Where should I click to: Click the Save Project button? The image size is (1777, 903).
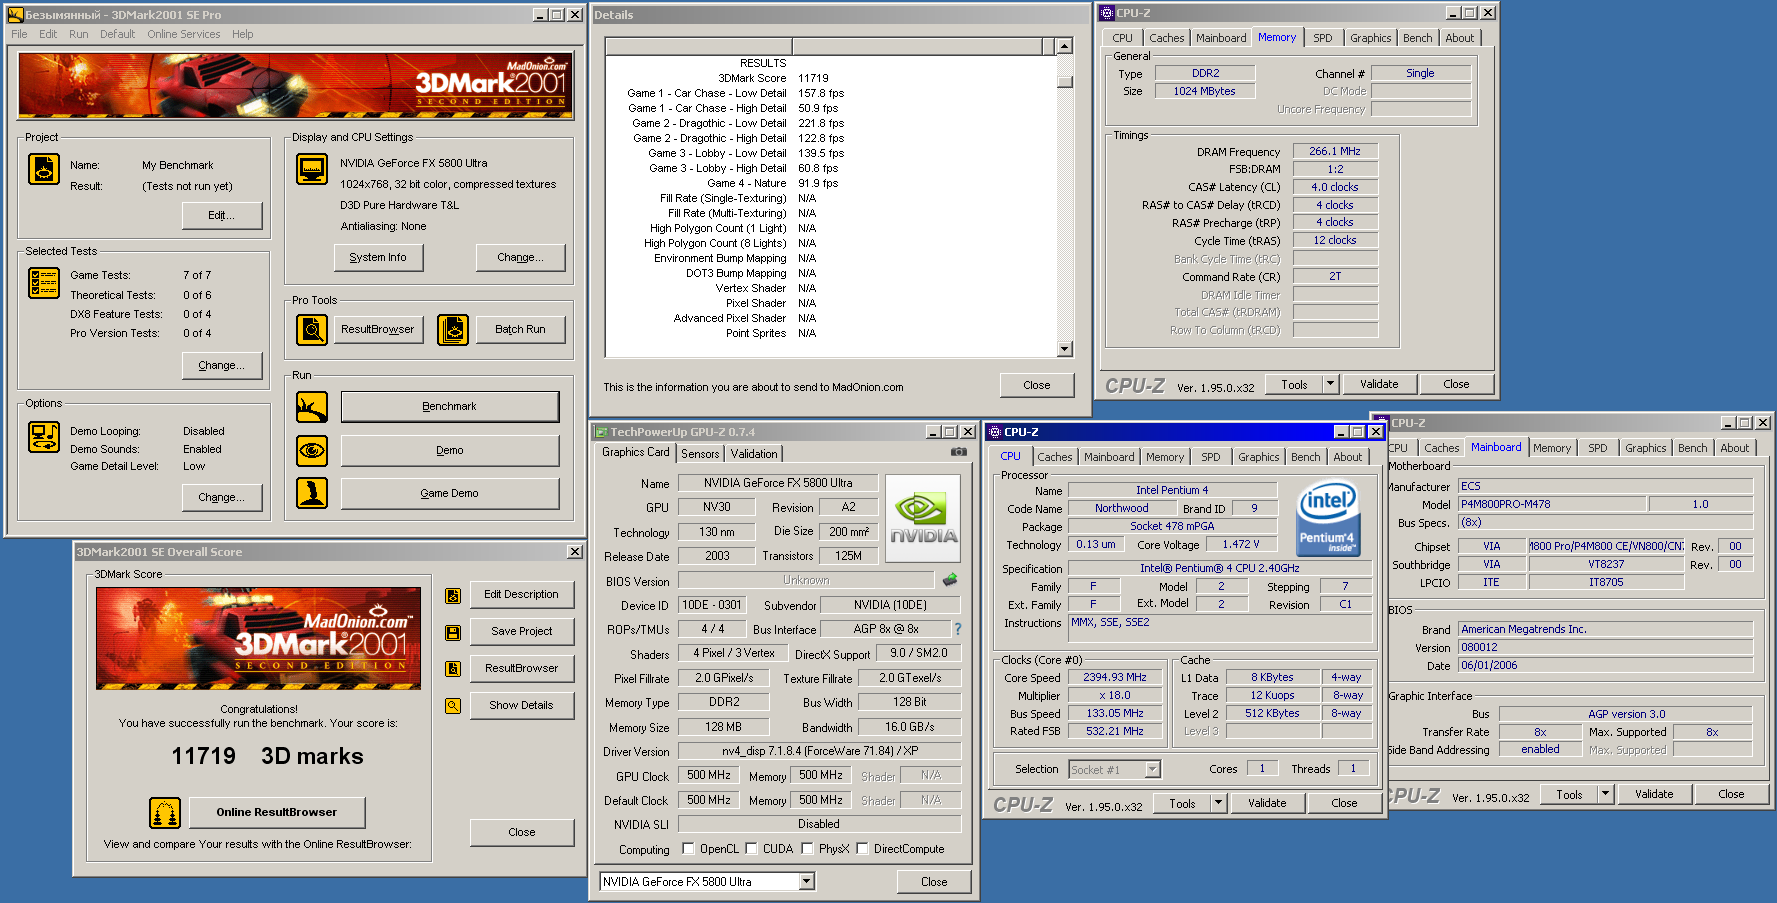[x=522, y=632]
